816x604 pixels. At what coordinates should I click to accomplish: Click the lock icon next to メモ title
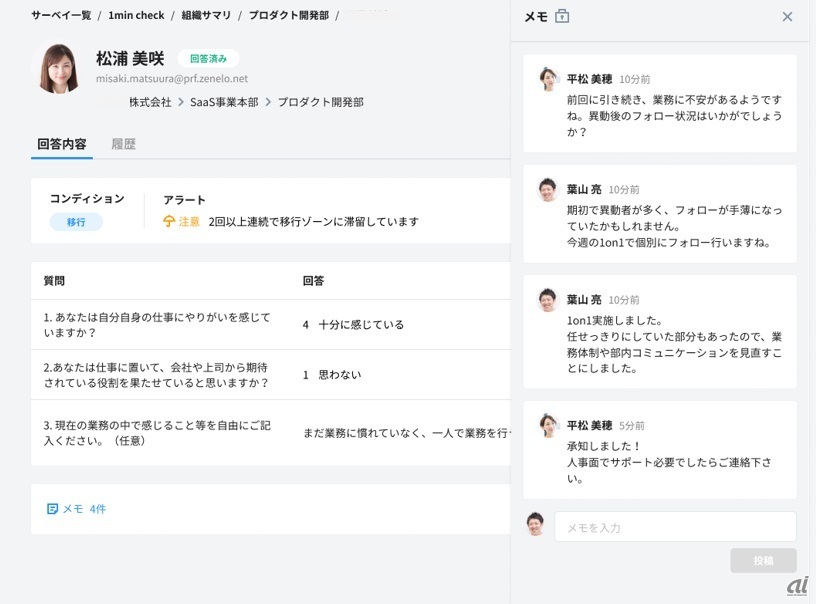(562, 16)
